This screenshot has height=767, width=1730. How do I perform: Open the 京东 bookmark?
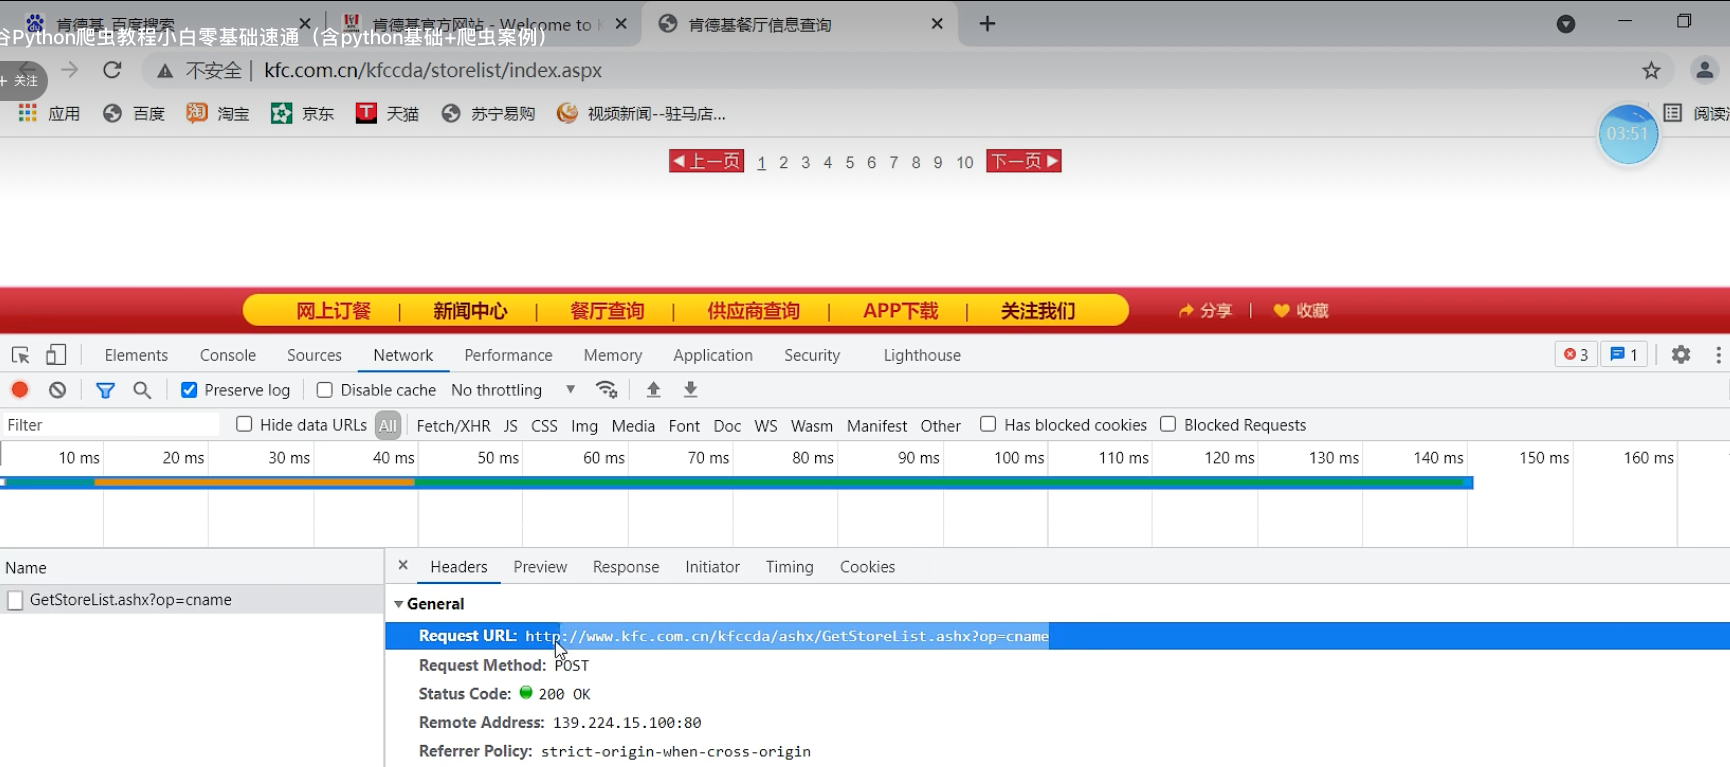[303, 114]
